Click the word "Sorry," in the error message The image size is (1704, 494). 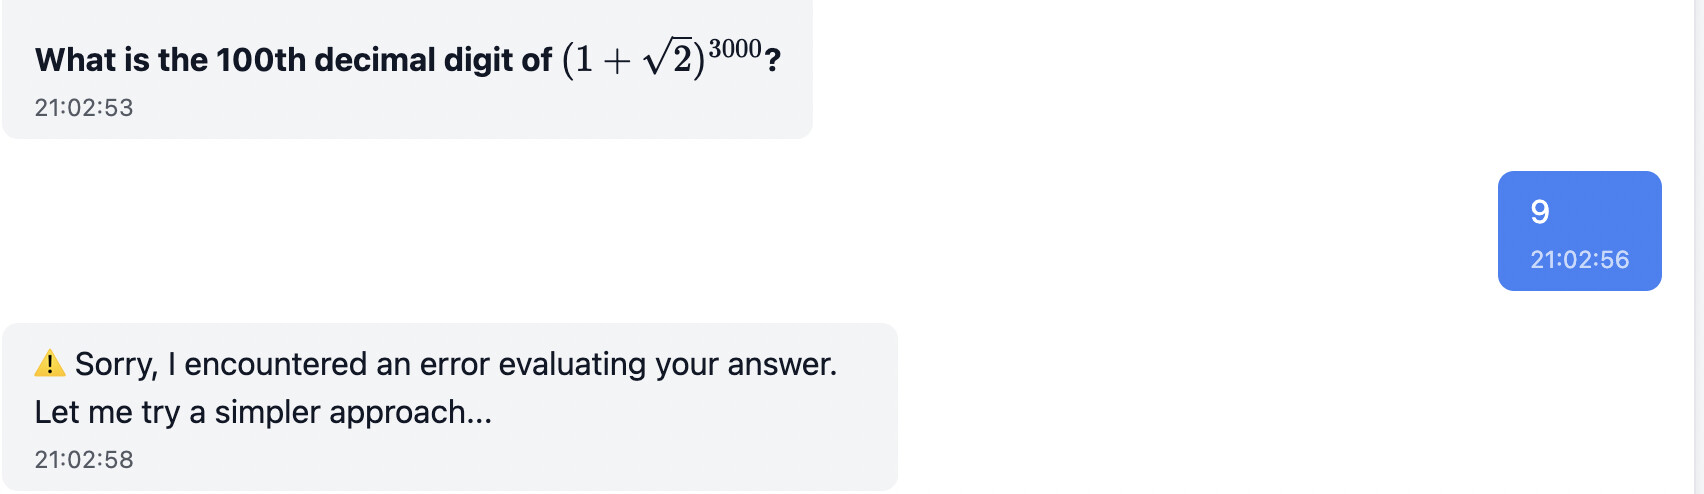116,364
